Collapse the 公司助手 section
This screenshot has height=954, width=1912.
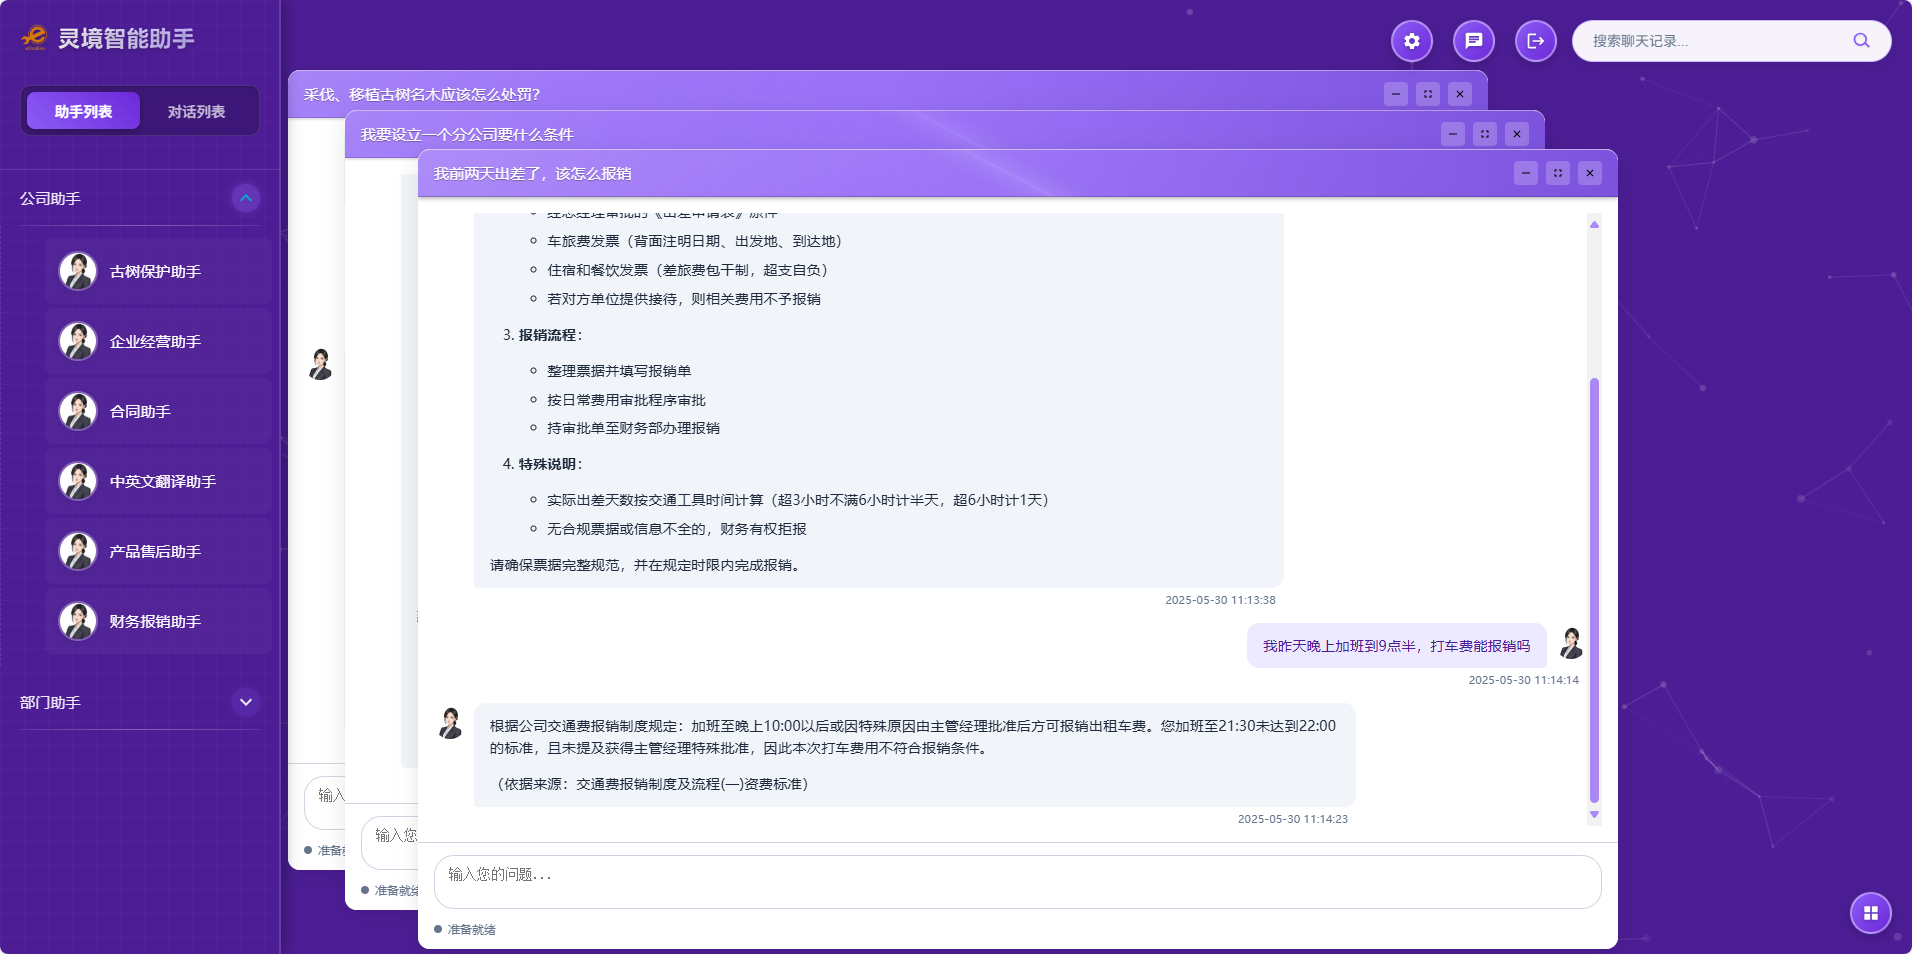pos(245,198)
